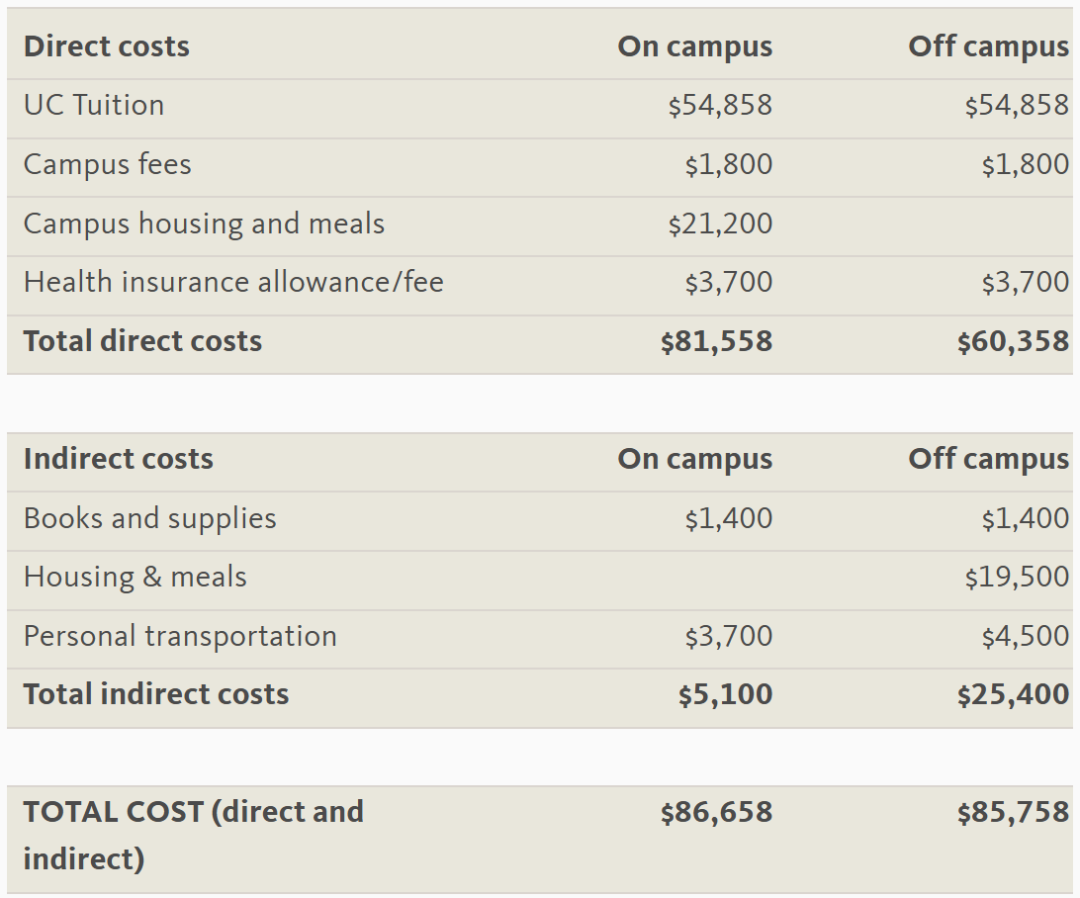Viewport: 1080px width, 898px height.
Task: Click the Campus housing and meals label
Action: pyautogui.click(x=204, y=223)
